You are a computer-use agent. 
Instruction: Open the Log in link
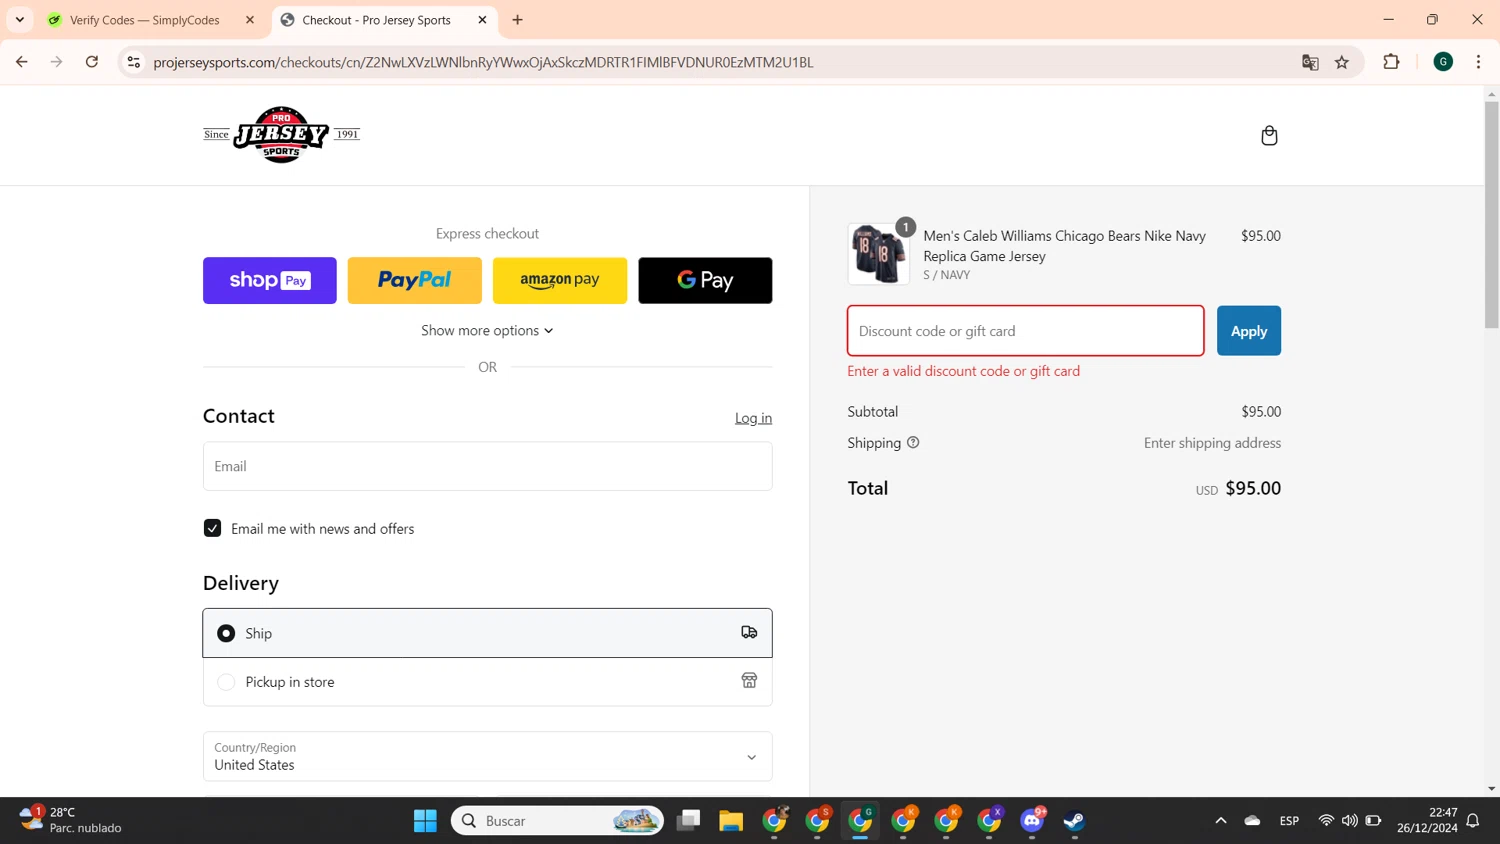click(x=753, y=418)
